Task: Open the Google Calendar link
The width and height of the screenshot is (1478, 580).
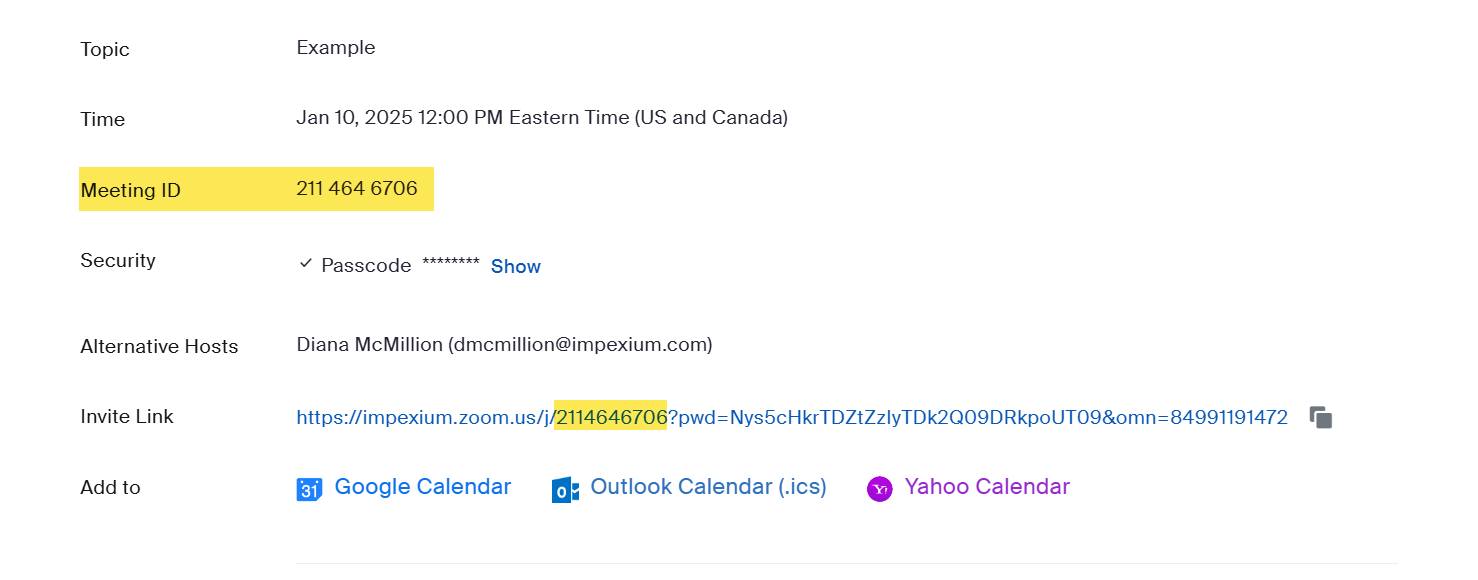Action: 423,487
